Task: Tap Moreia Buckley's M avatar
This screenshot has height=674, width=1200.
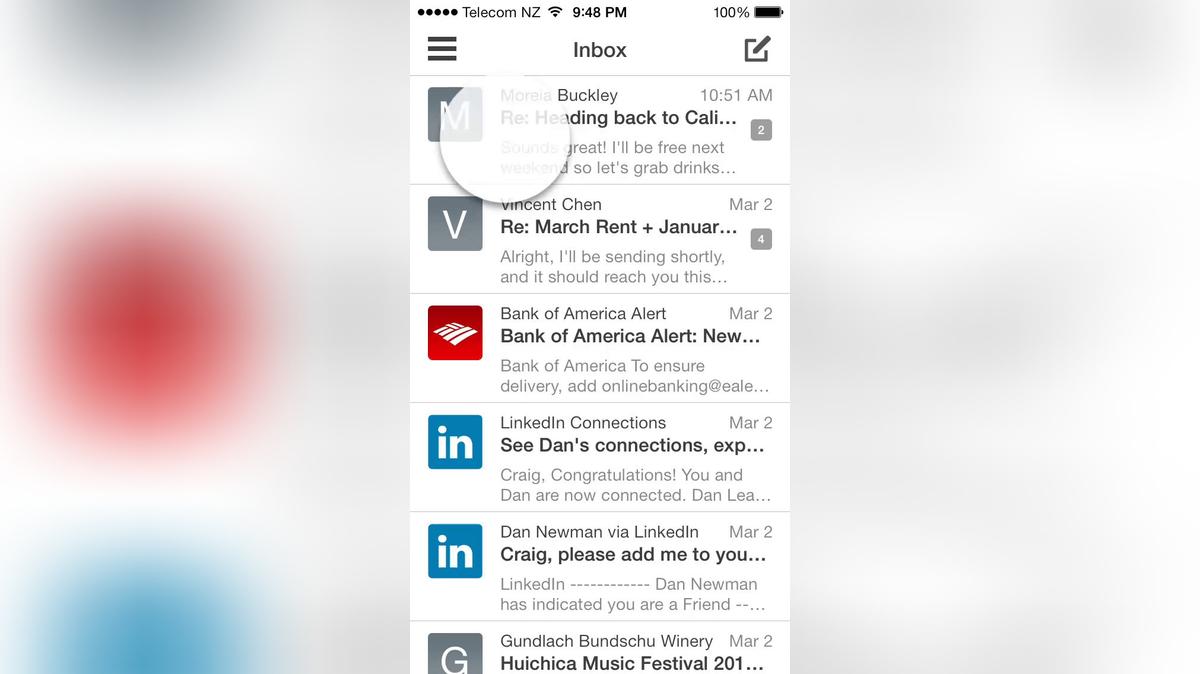Action: [x=455, y=114]
